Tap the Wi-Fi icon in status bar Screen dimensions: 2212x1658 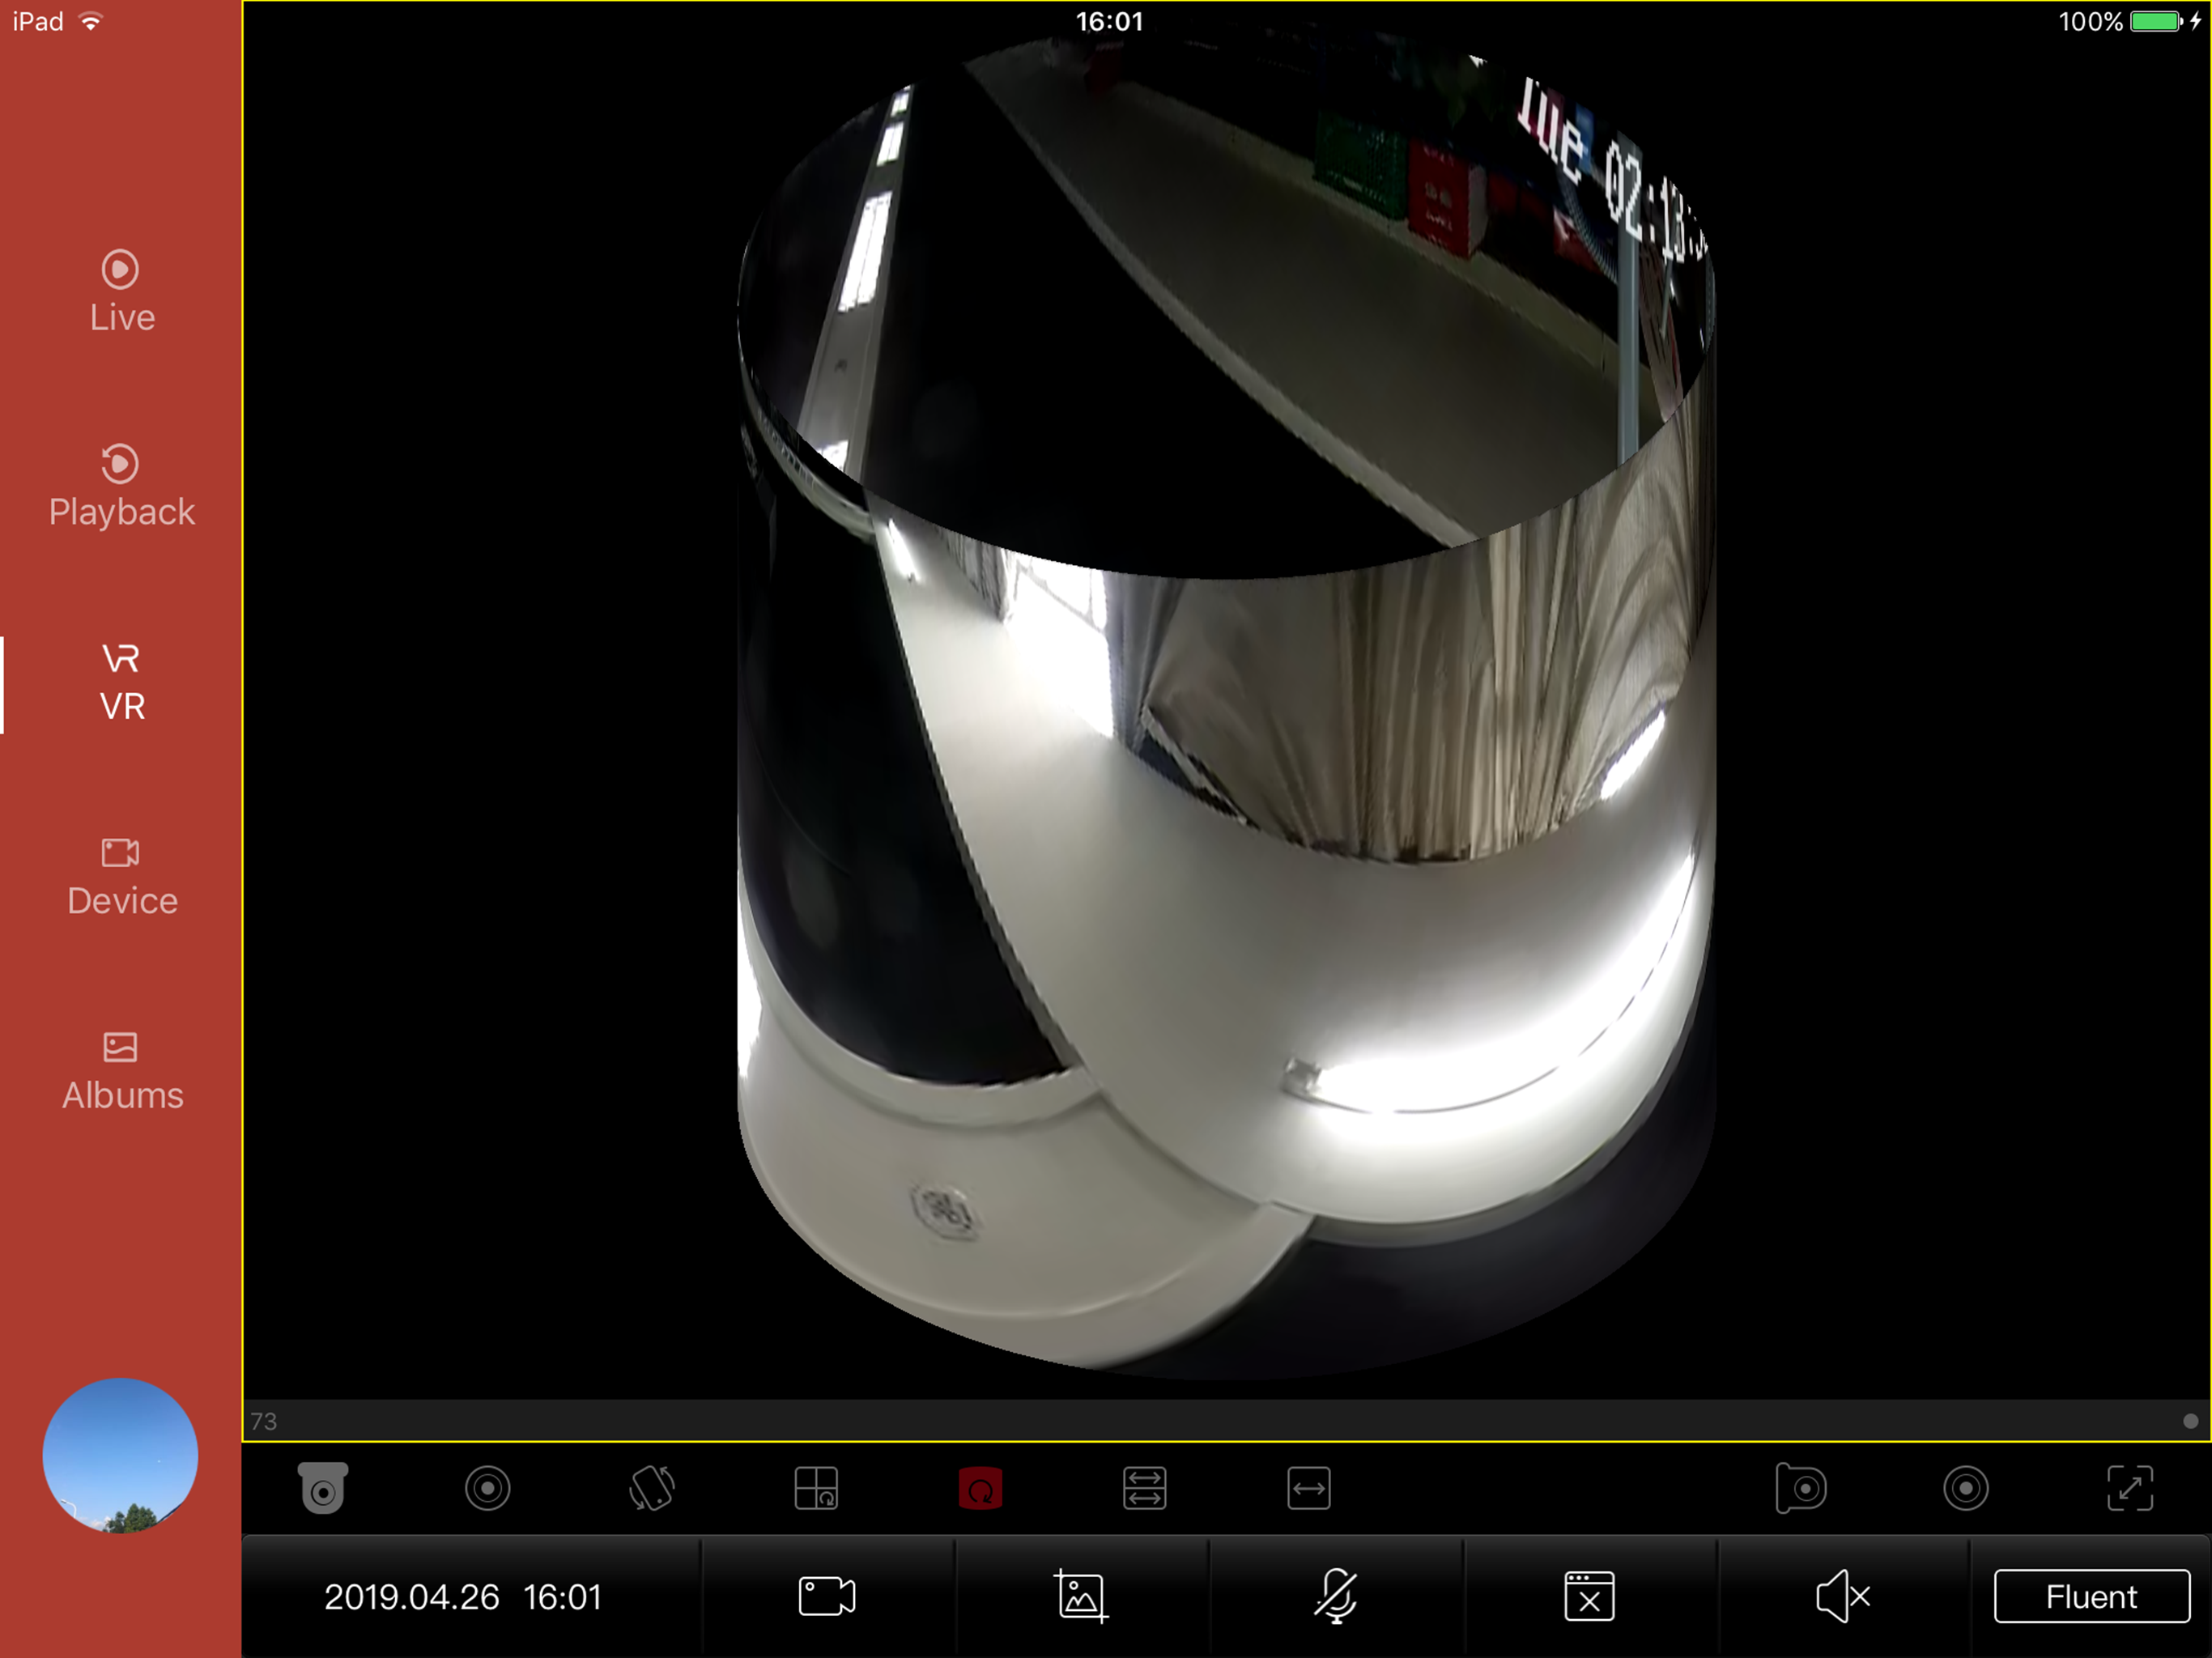point(91,21)
